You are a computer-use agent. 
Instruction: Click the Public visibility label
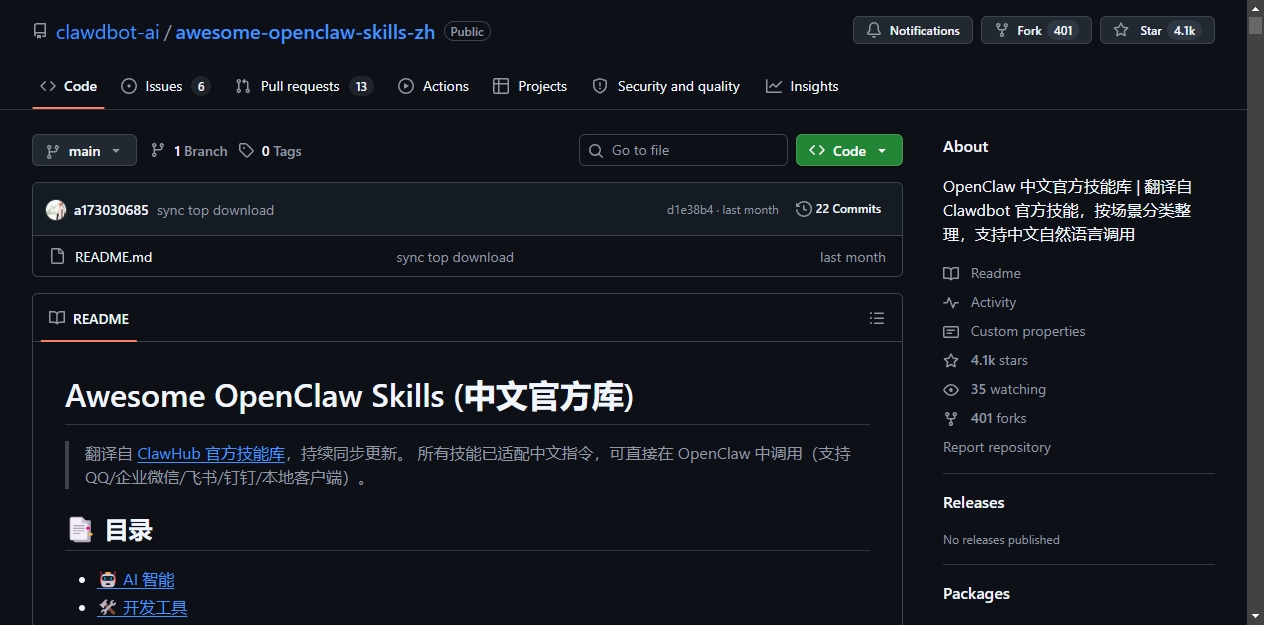(467, 31)
